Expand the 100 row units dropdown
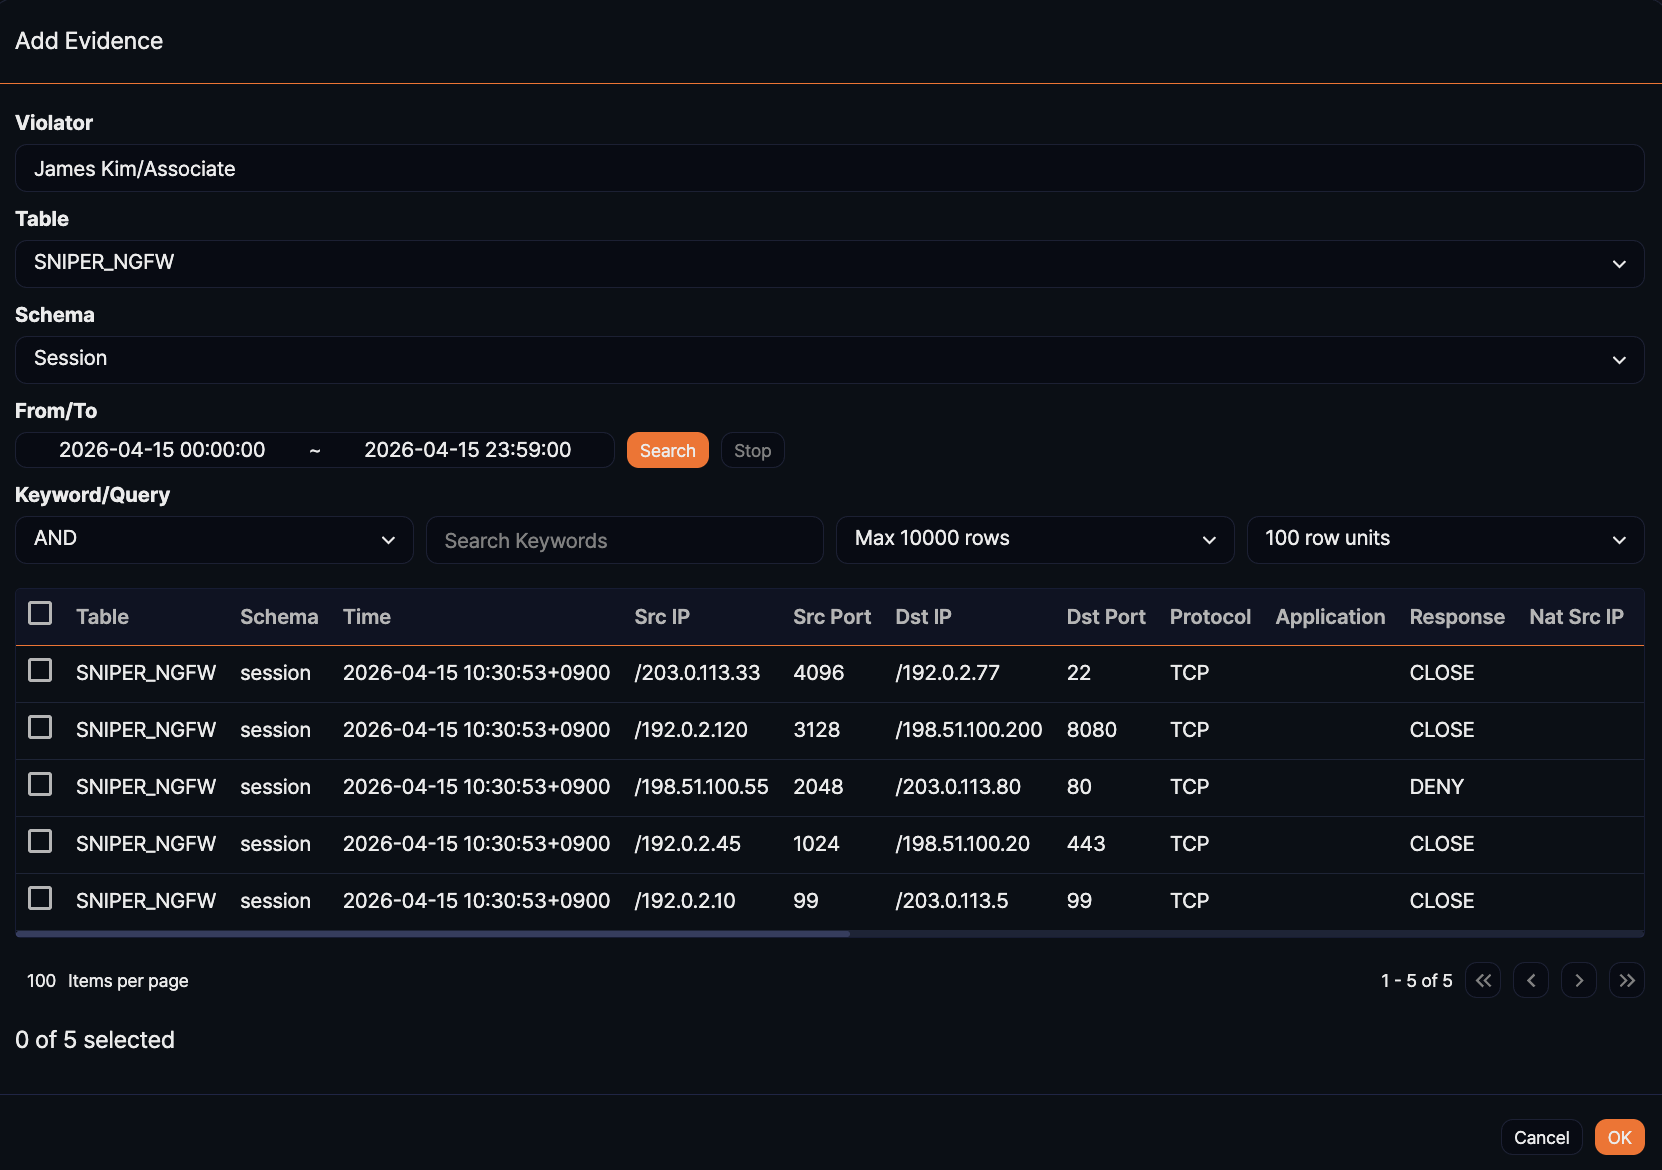The width and height of the screenshot is (1662, 1170). [1444, 539]
